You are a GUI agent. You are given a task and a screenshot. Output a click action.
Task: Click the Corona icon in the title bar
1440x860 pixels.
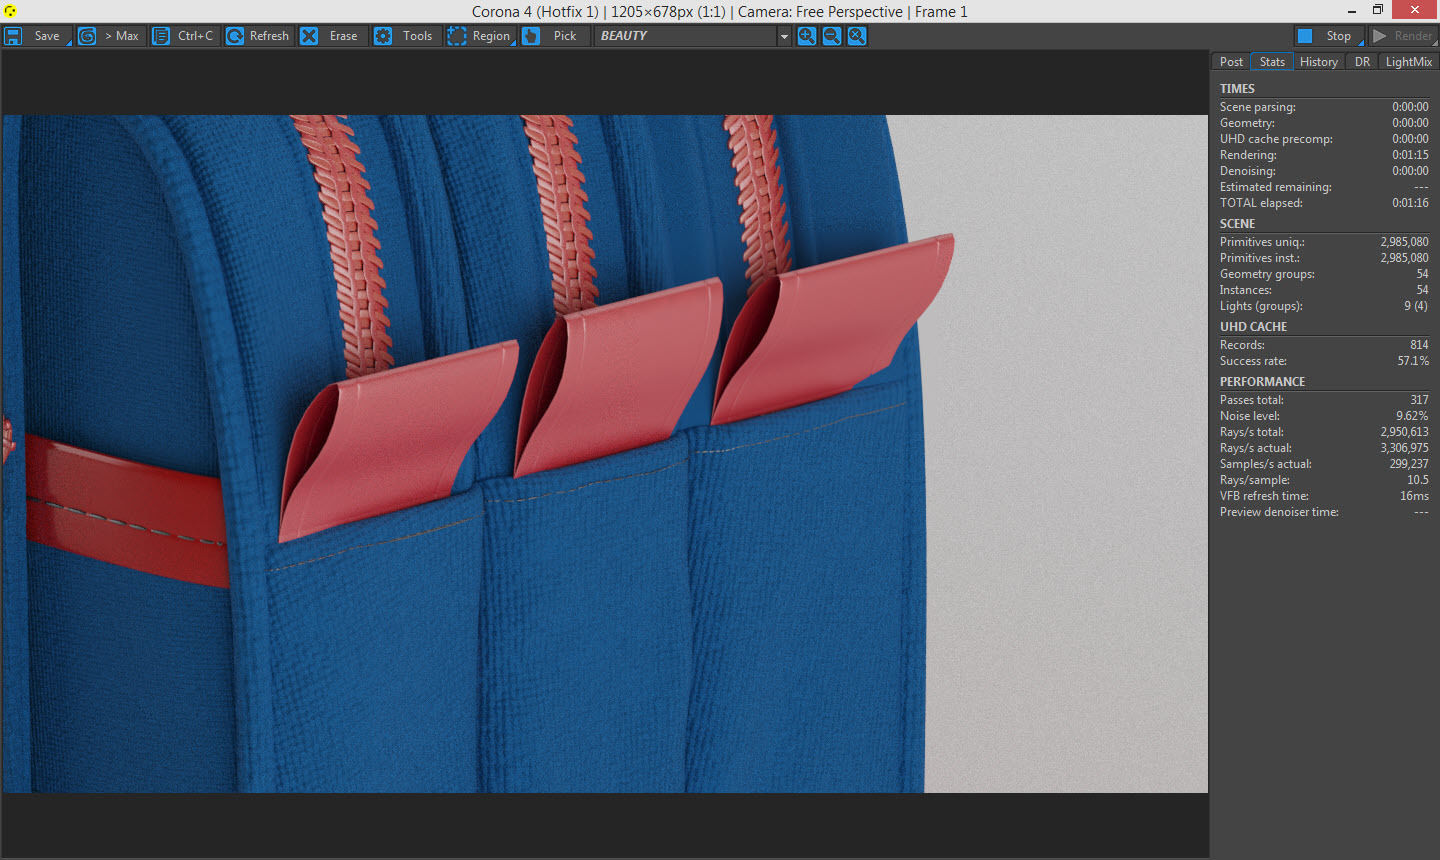(x=11, y=11)
